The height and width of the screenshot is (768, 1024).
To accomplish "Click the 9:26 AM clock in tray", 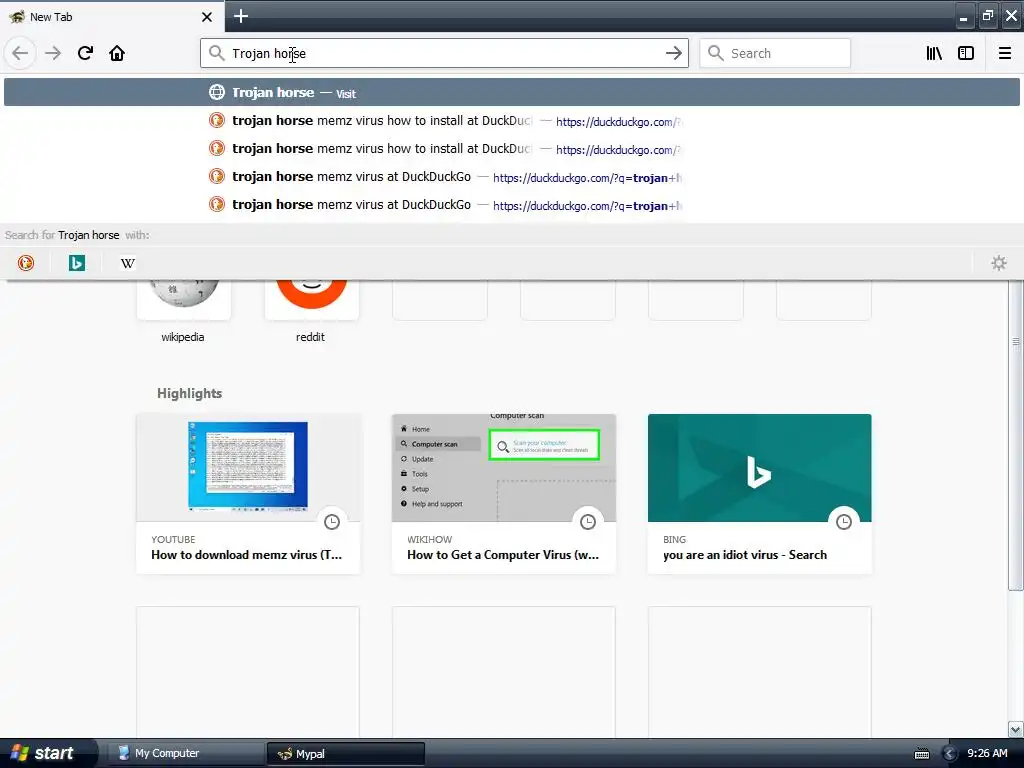I will click(x=987, y=753).
